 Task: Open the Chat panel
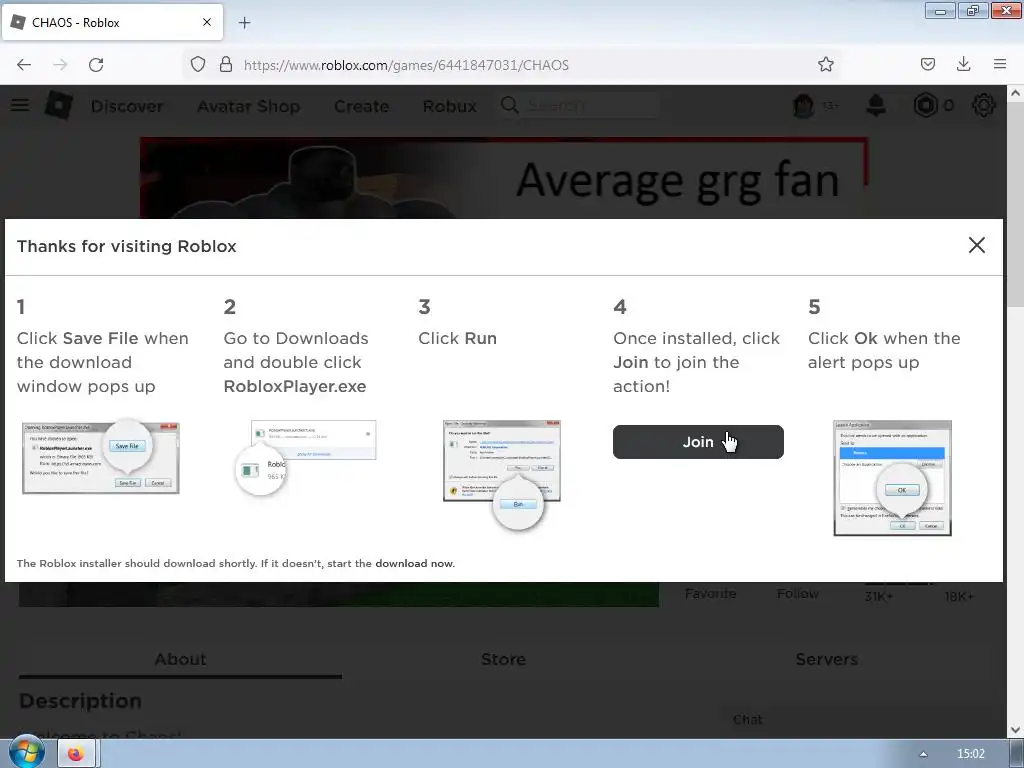(x=748, y=720)
